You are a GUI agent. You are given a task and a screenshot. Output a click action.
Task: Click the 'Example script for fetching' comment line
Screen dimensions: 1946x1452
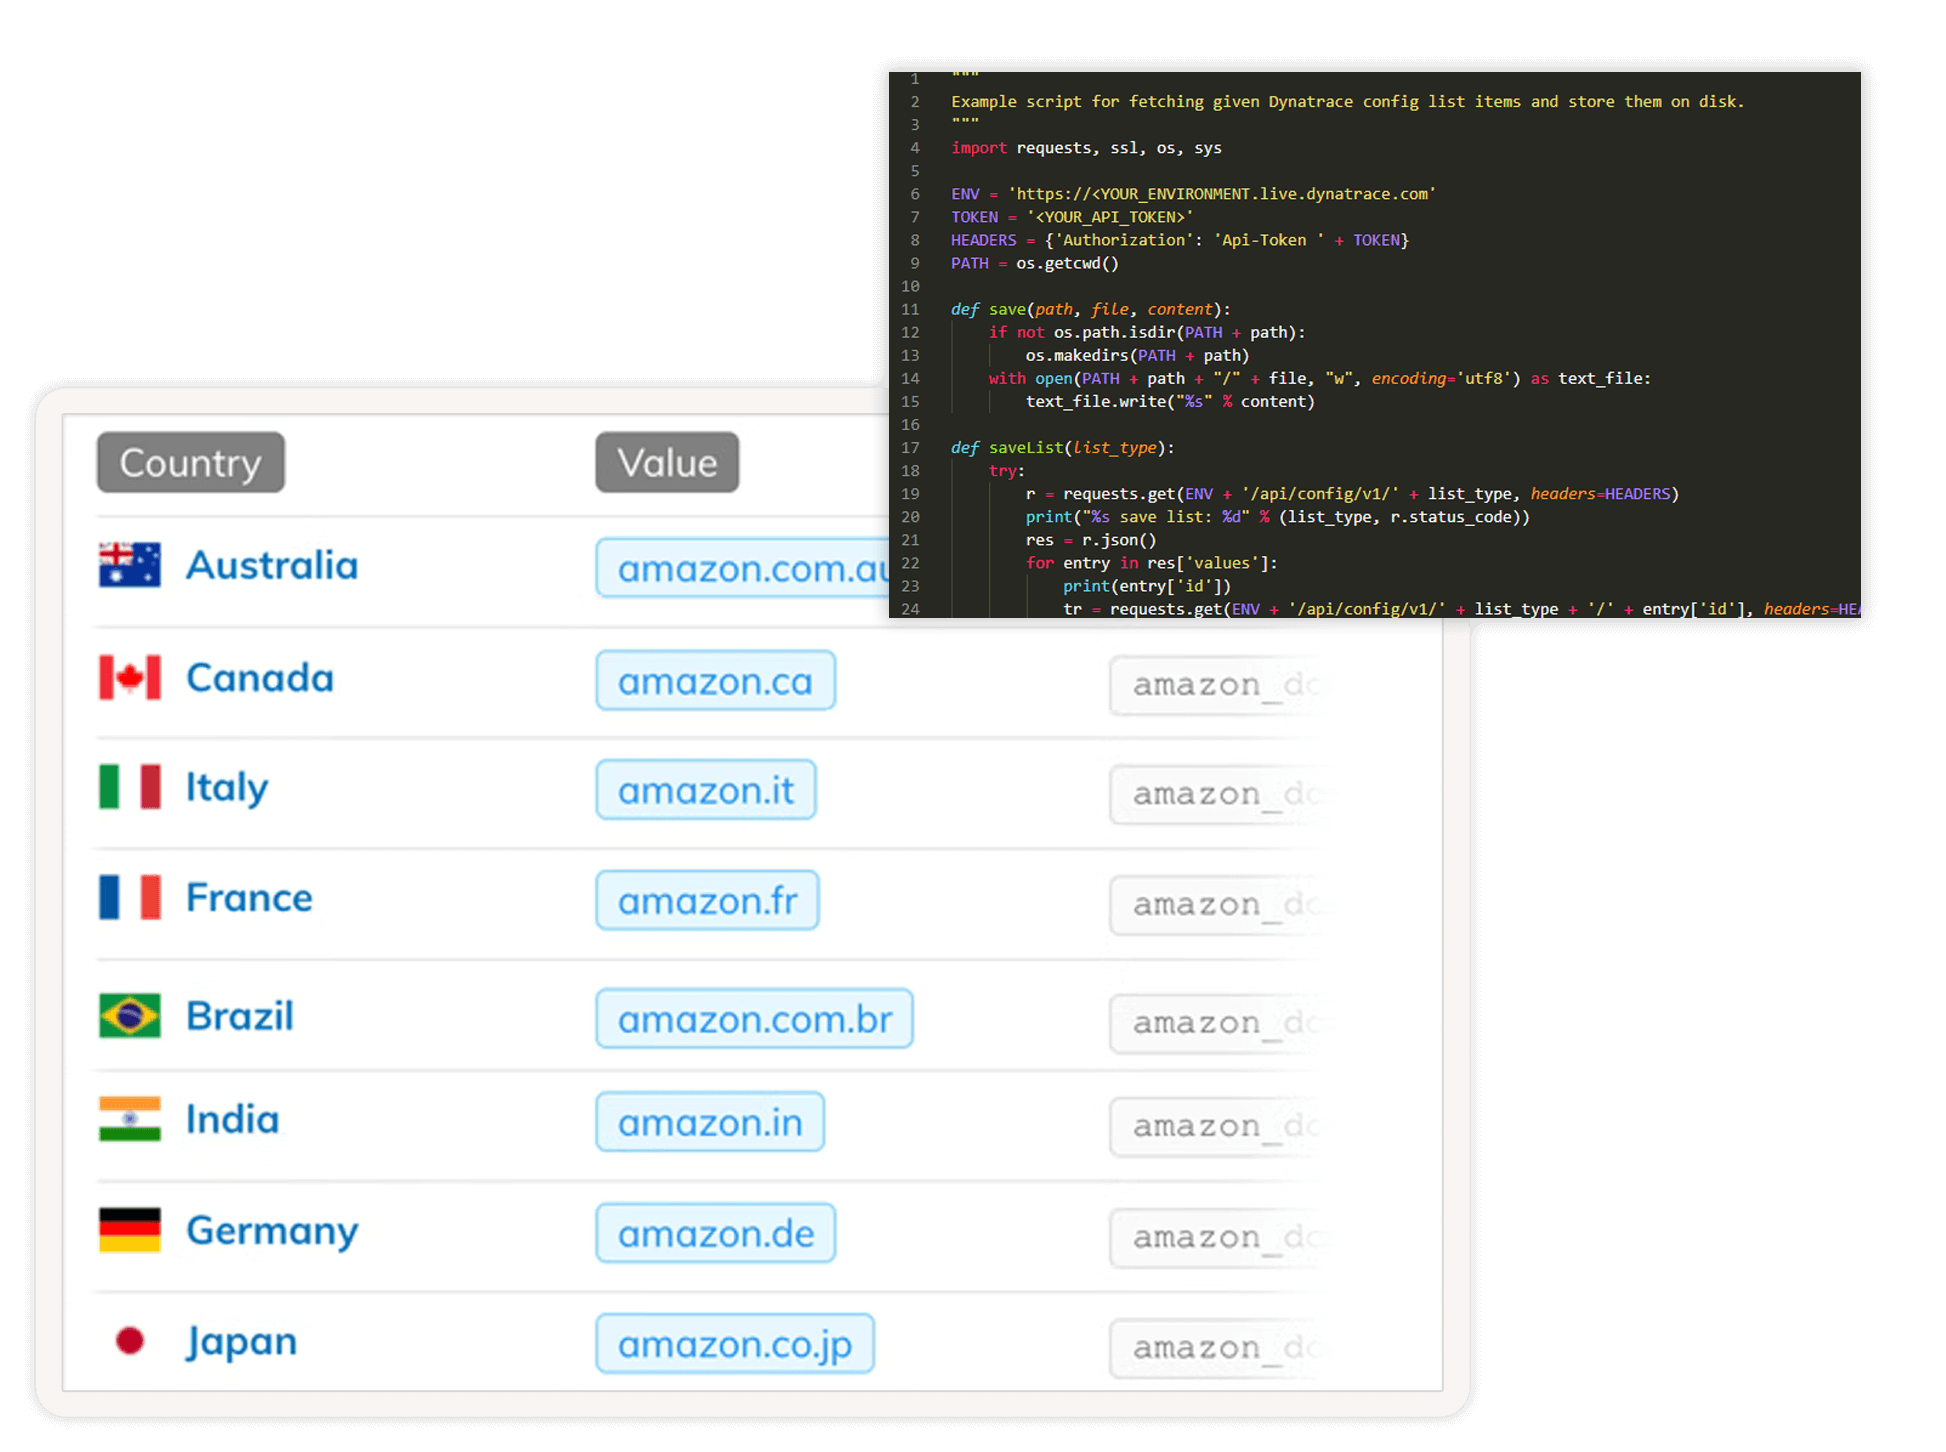tap(1347, 102)
